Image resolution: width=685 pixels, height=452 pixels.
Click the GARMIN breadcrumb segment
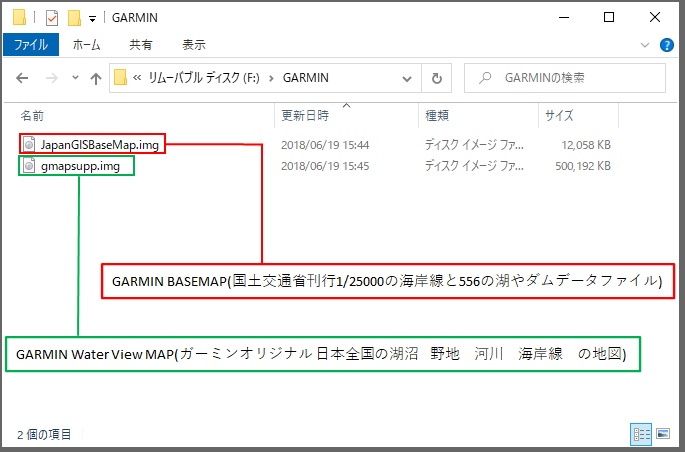(x=305, y=78)
